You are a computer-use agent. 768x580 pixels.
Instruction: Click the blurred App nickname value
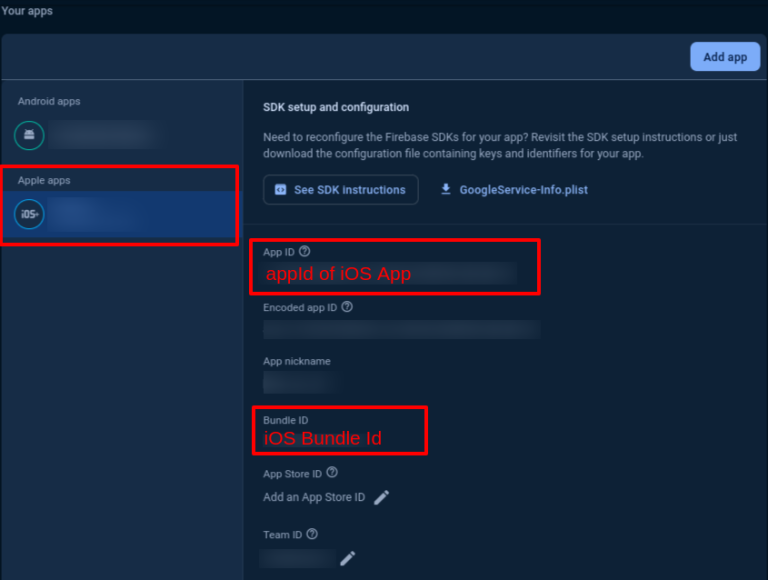(301, 382)
